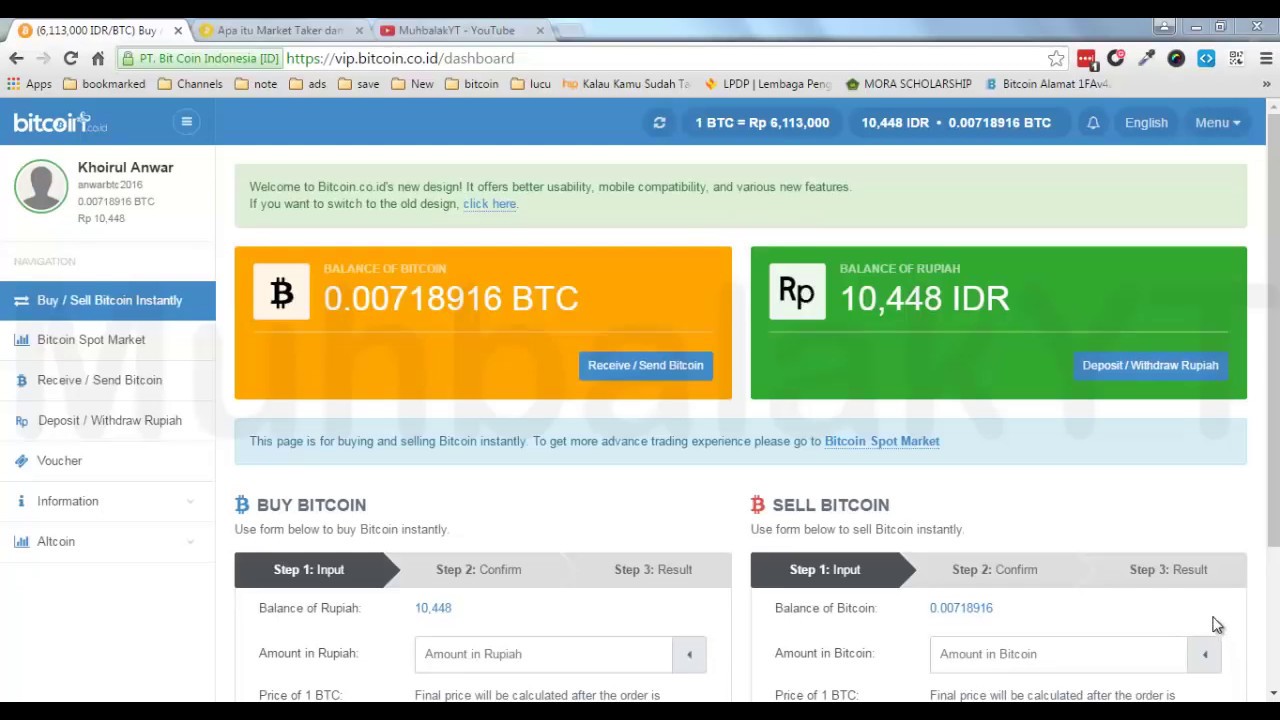Expand the Information sidebar section

pyautogui.click(x=107, y=501)
